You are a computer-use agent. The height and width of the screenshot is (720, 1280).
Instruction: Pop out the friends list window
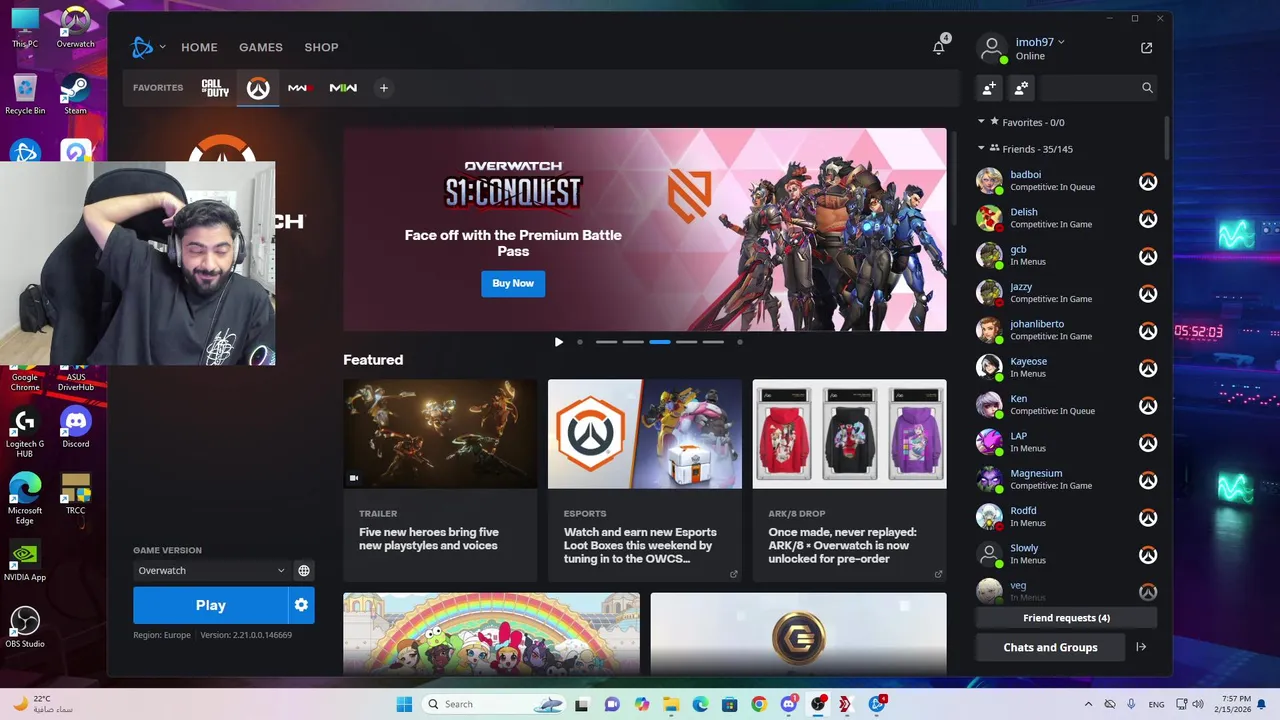tap(1147, 48)
